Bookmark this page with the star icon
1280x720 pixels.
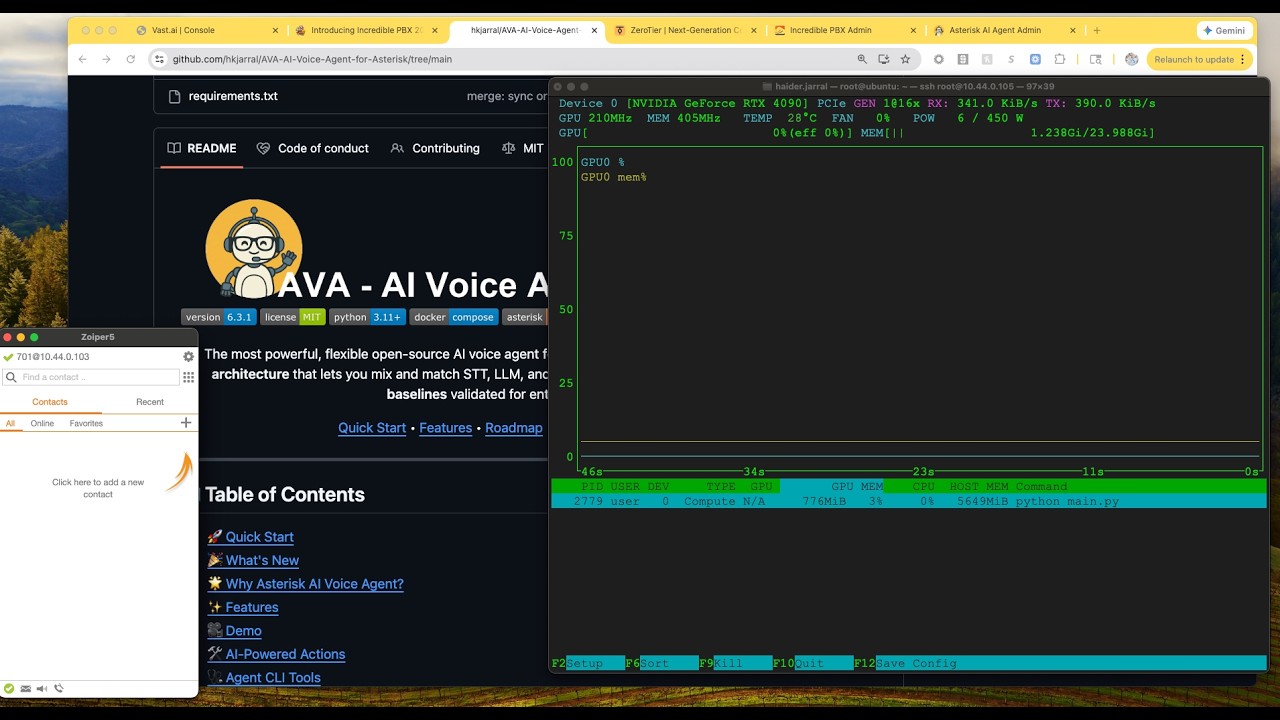tap(905, 59)
